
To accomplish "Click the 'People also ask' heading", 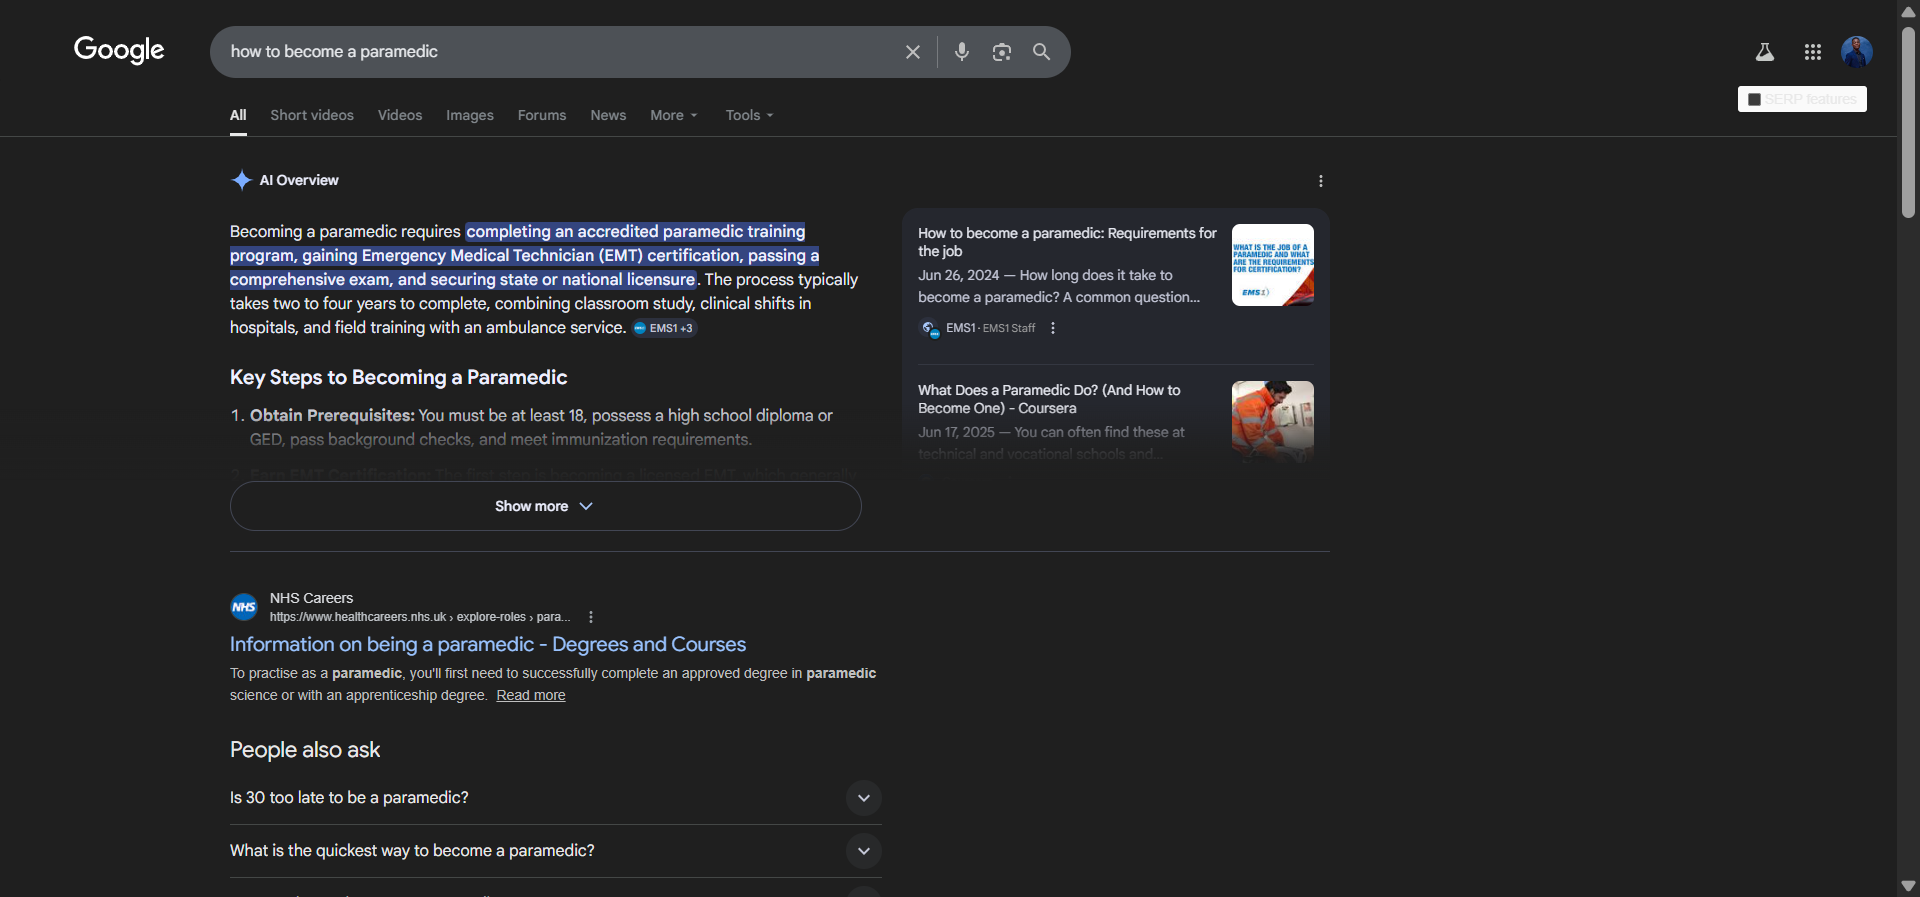I will [305, 750].
